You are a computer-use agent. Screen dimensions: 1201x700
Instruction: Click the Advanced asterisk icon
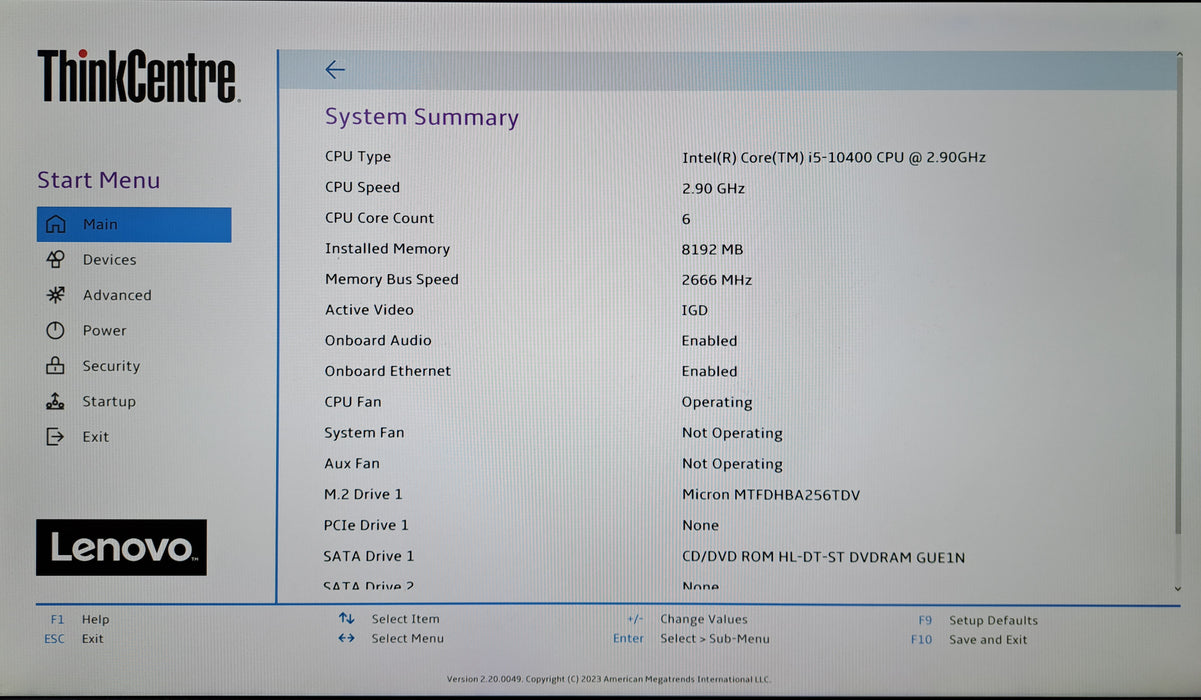[56, 295]
